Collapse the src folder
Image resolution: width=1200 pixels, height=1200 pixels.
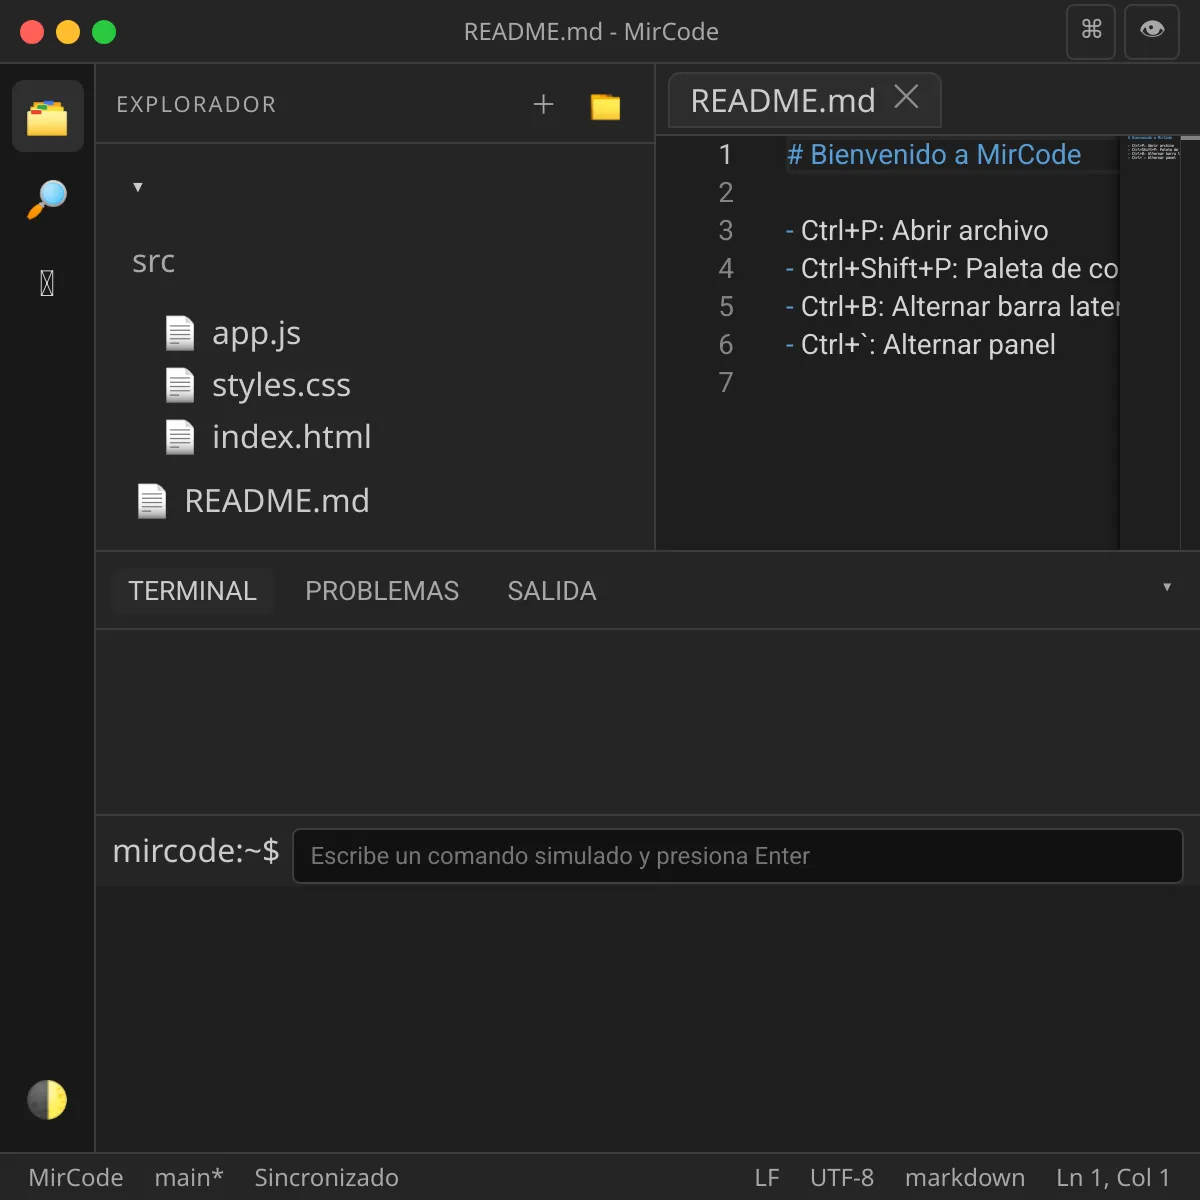coord(153,261)
